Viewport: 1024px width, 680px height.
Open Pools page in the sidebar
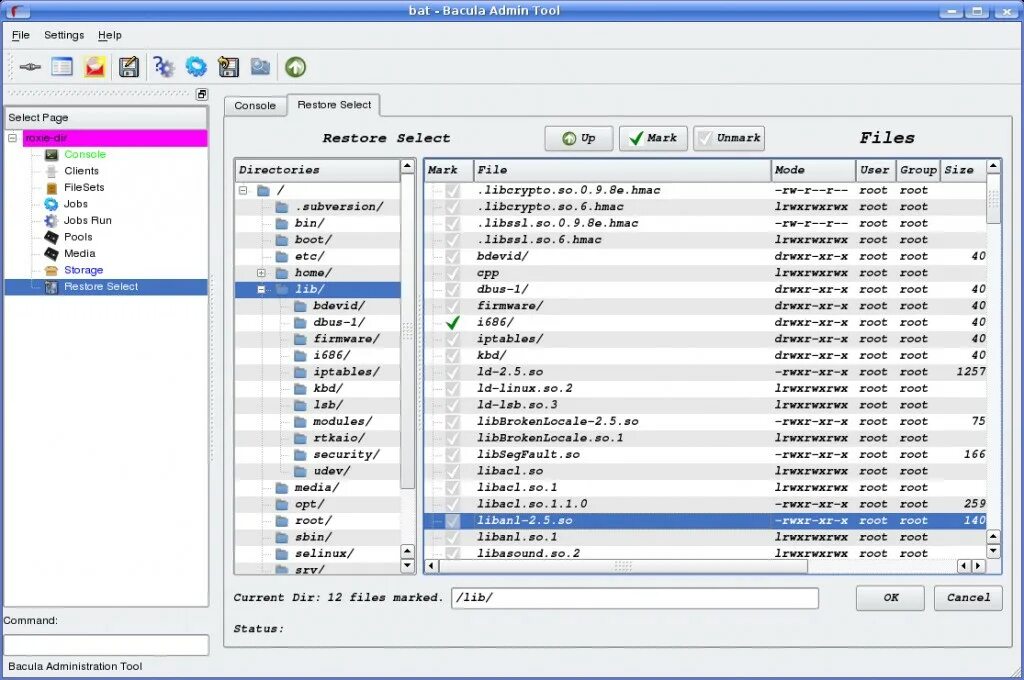(x=78, y=237)
